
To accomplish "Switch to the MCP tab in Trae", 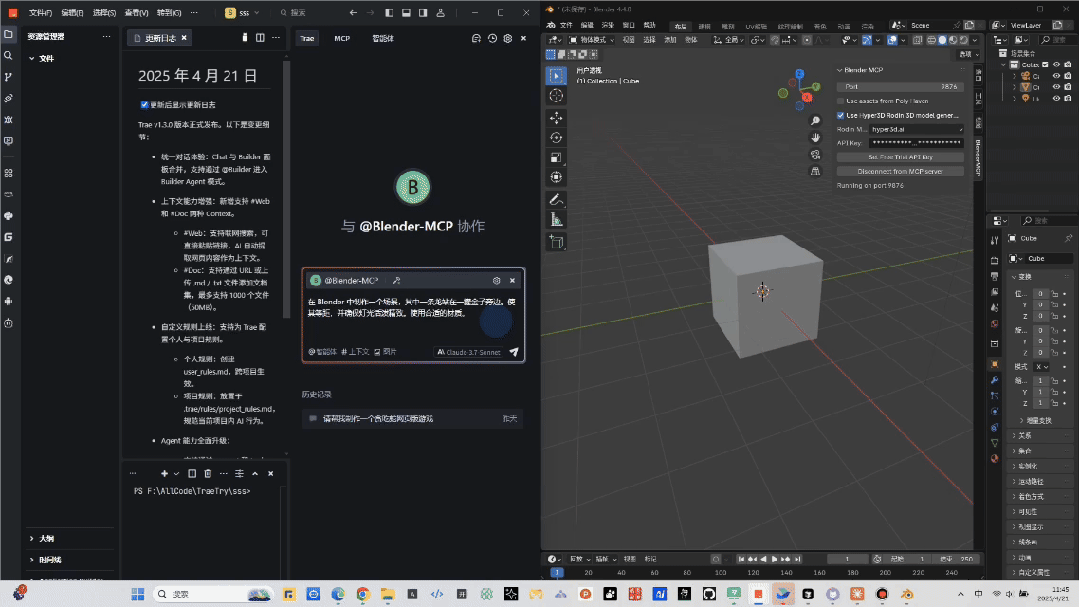I will click(x=342, y=38).
